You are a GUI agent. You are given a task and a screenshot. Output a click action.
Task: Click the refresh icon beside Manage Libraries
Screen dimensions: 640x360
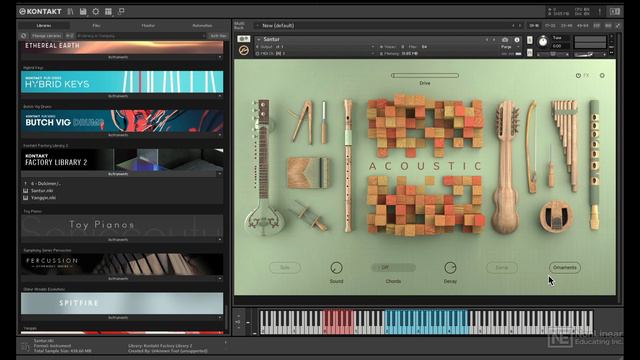[24, 36]
